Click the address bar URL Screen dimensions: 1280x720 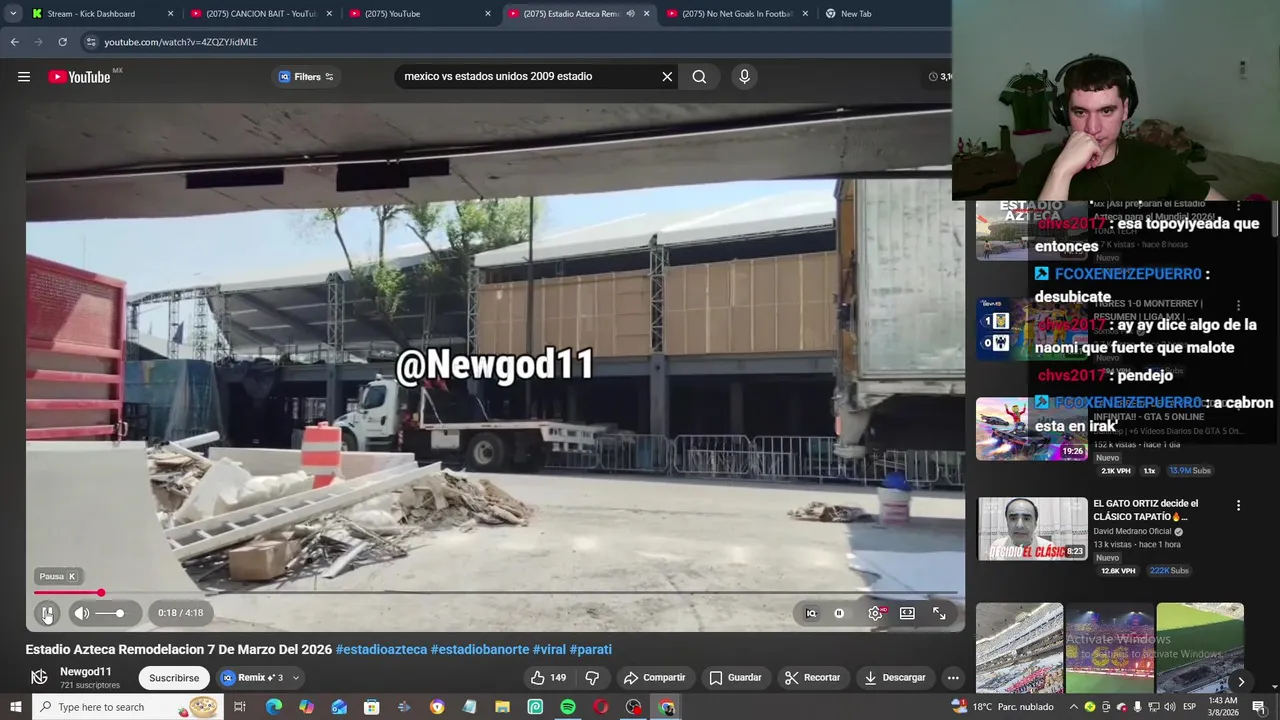point(181,42)
